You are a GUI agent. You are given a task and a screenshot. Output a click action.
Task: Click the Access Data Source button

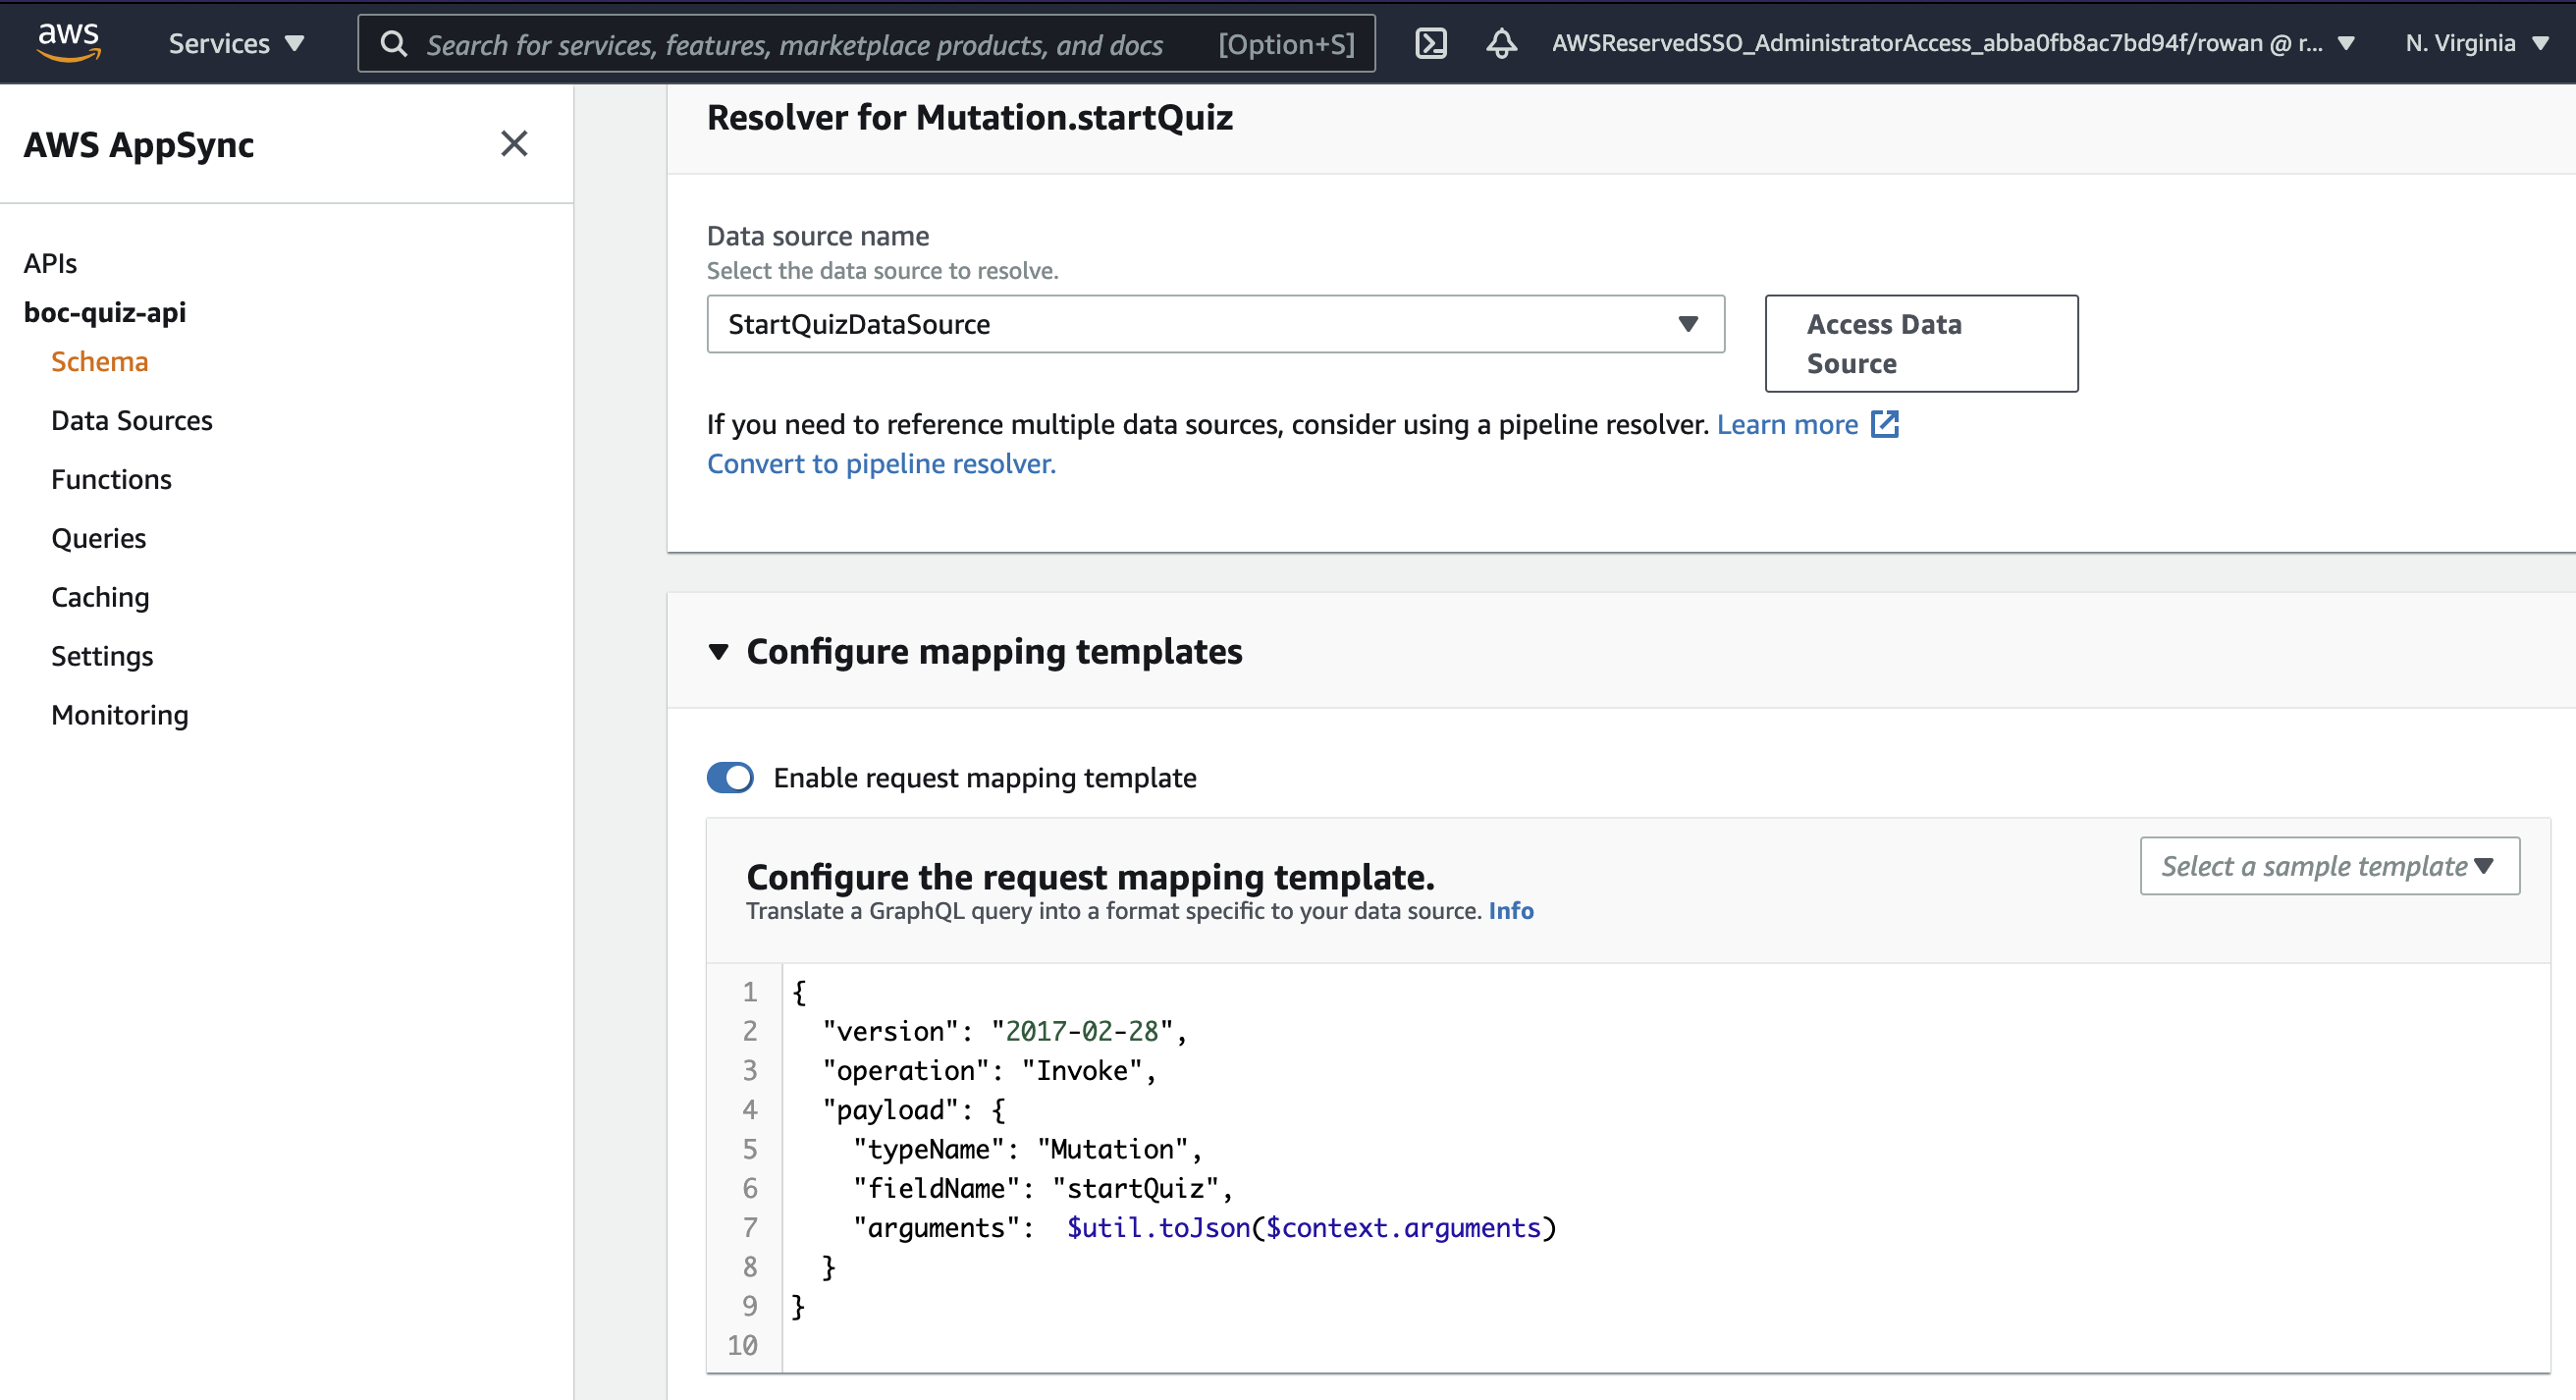coord(1920,343)
